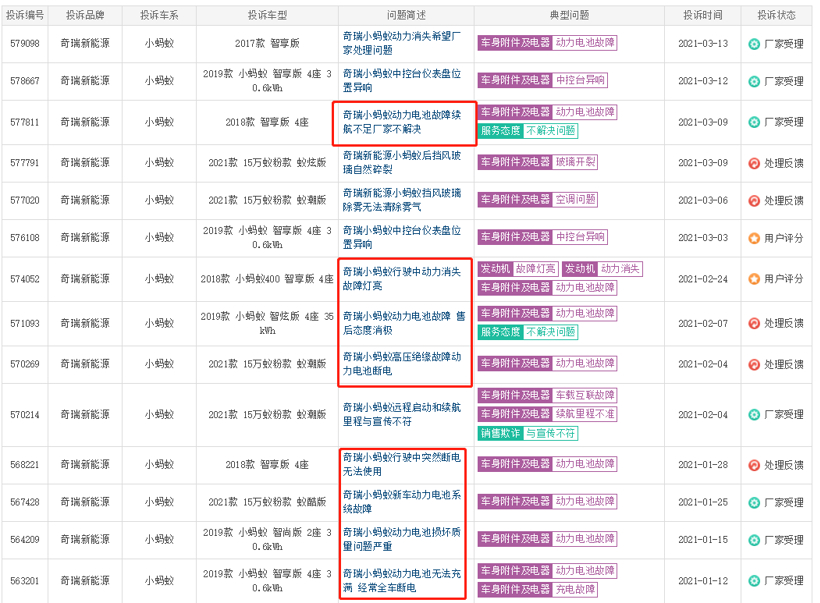Click status icon in row 577811
This screenshot has width=820, height=603.
[754, 122]
